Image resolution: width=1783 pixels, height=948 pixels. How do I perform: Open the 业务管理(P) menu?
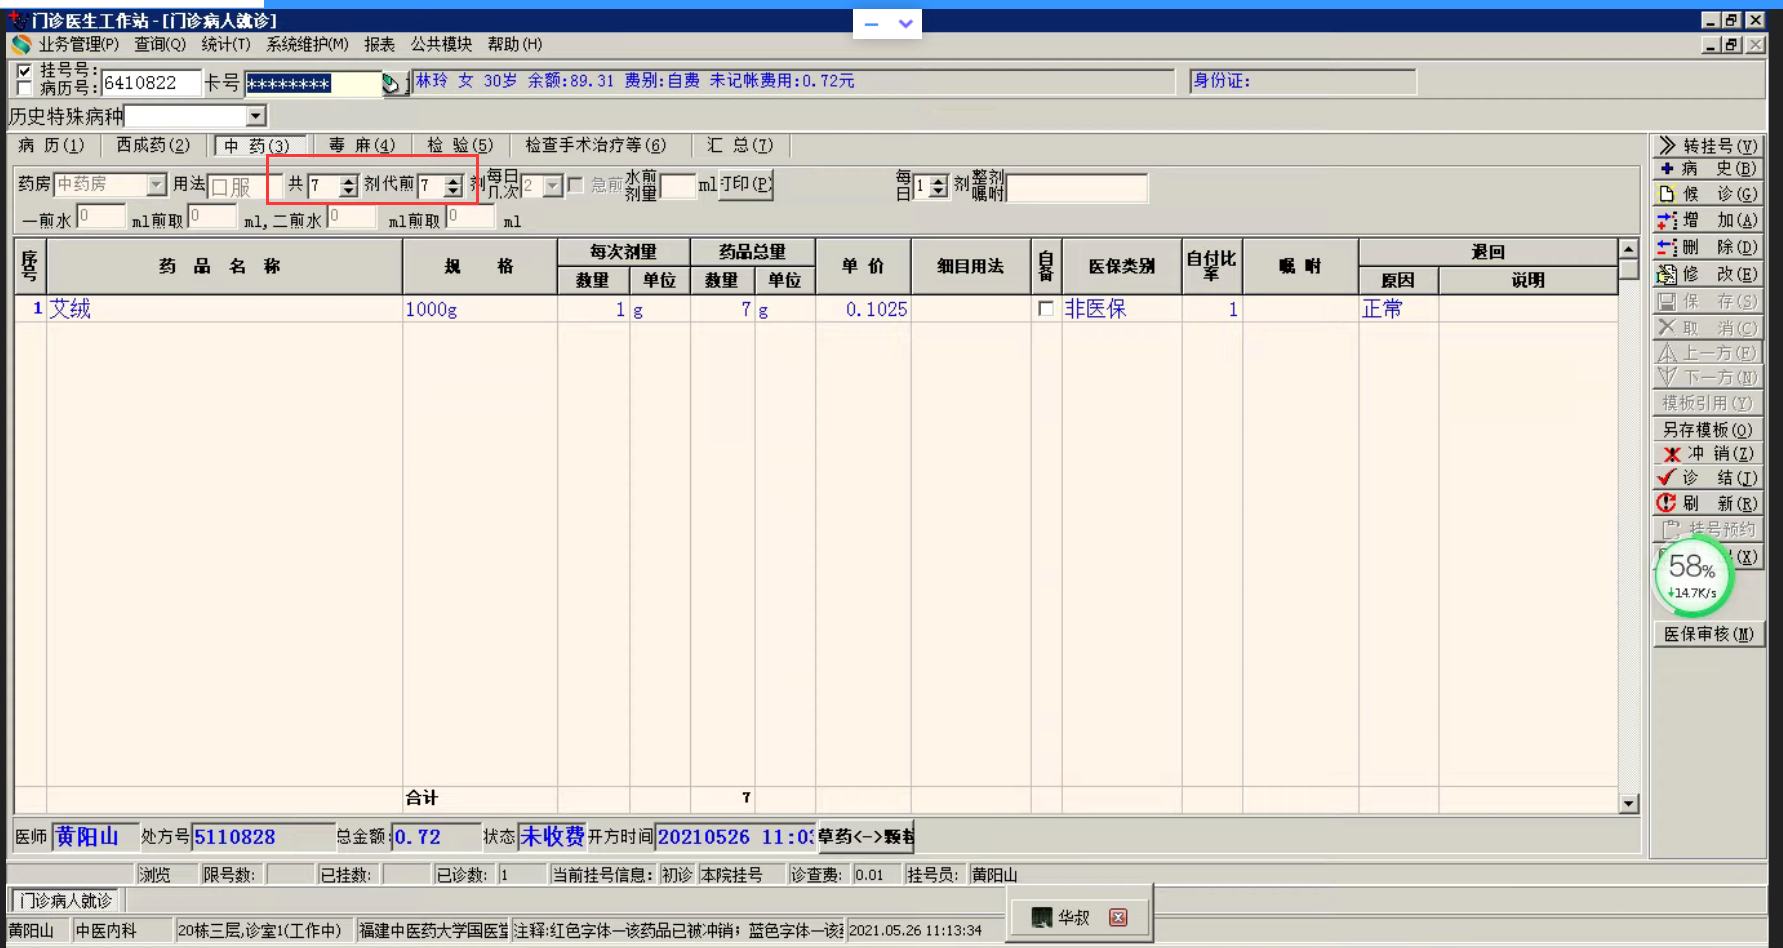click(x=79, y=44)
